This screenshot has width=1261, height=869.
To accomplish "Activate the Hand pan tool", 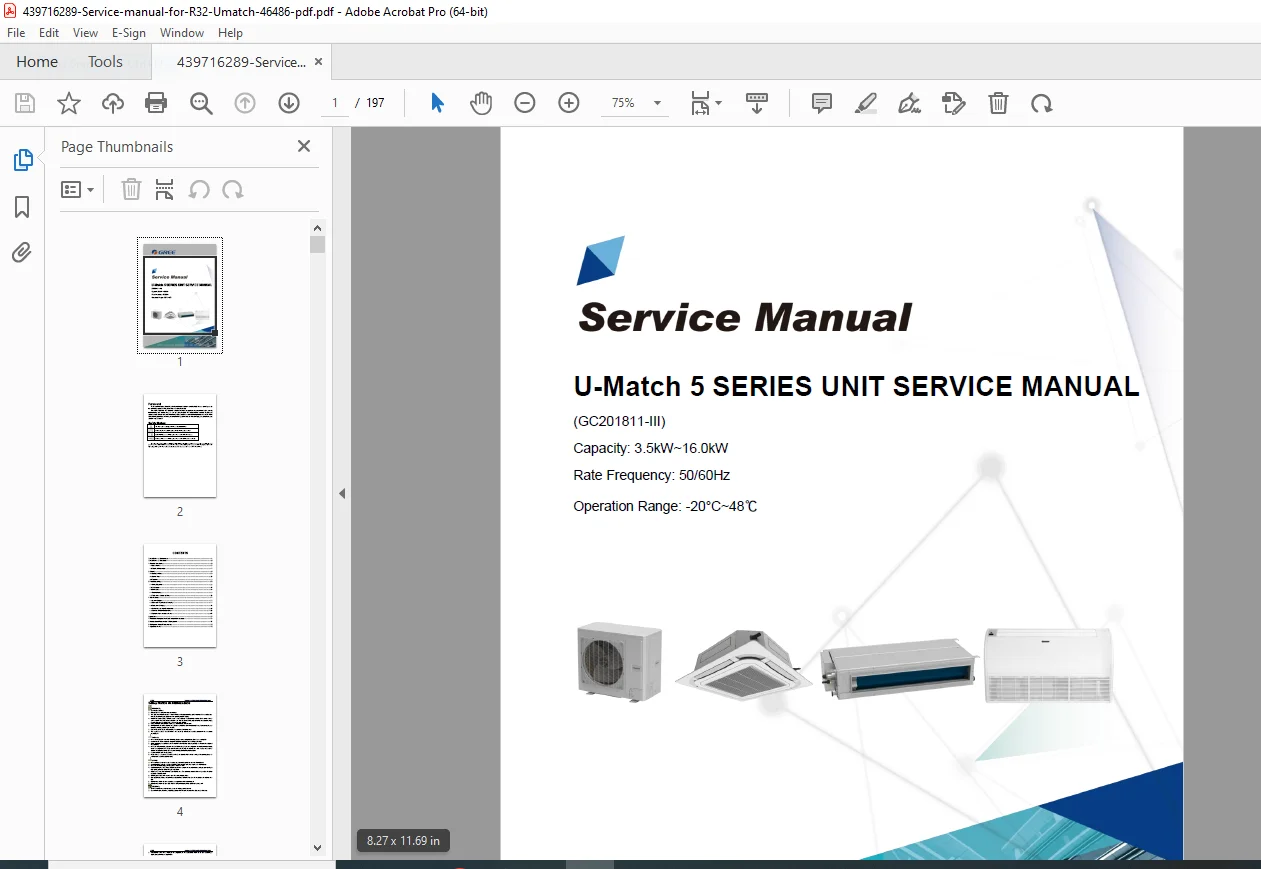I will pos(481,103).
